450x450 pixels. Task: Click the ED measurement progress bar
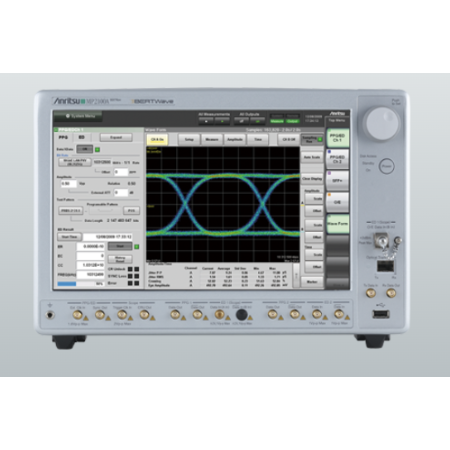pyautogui.click(x=80, y=284)
